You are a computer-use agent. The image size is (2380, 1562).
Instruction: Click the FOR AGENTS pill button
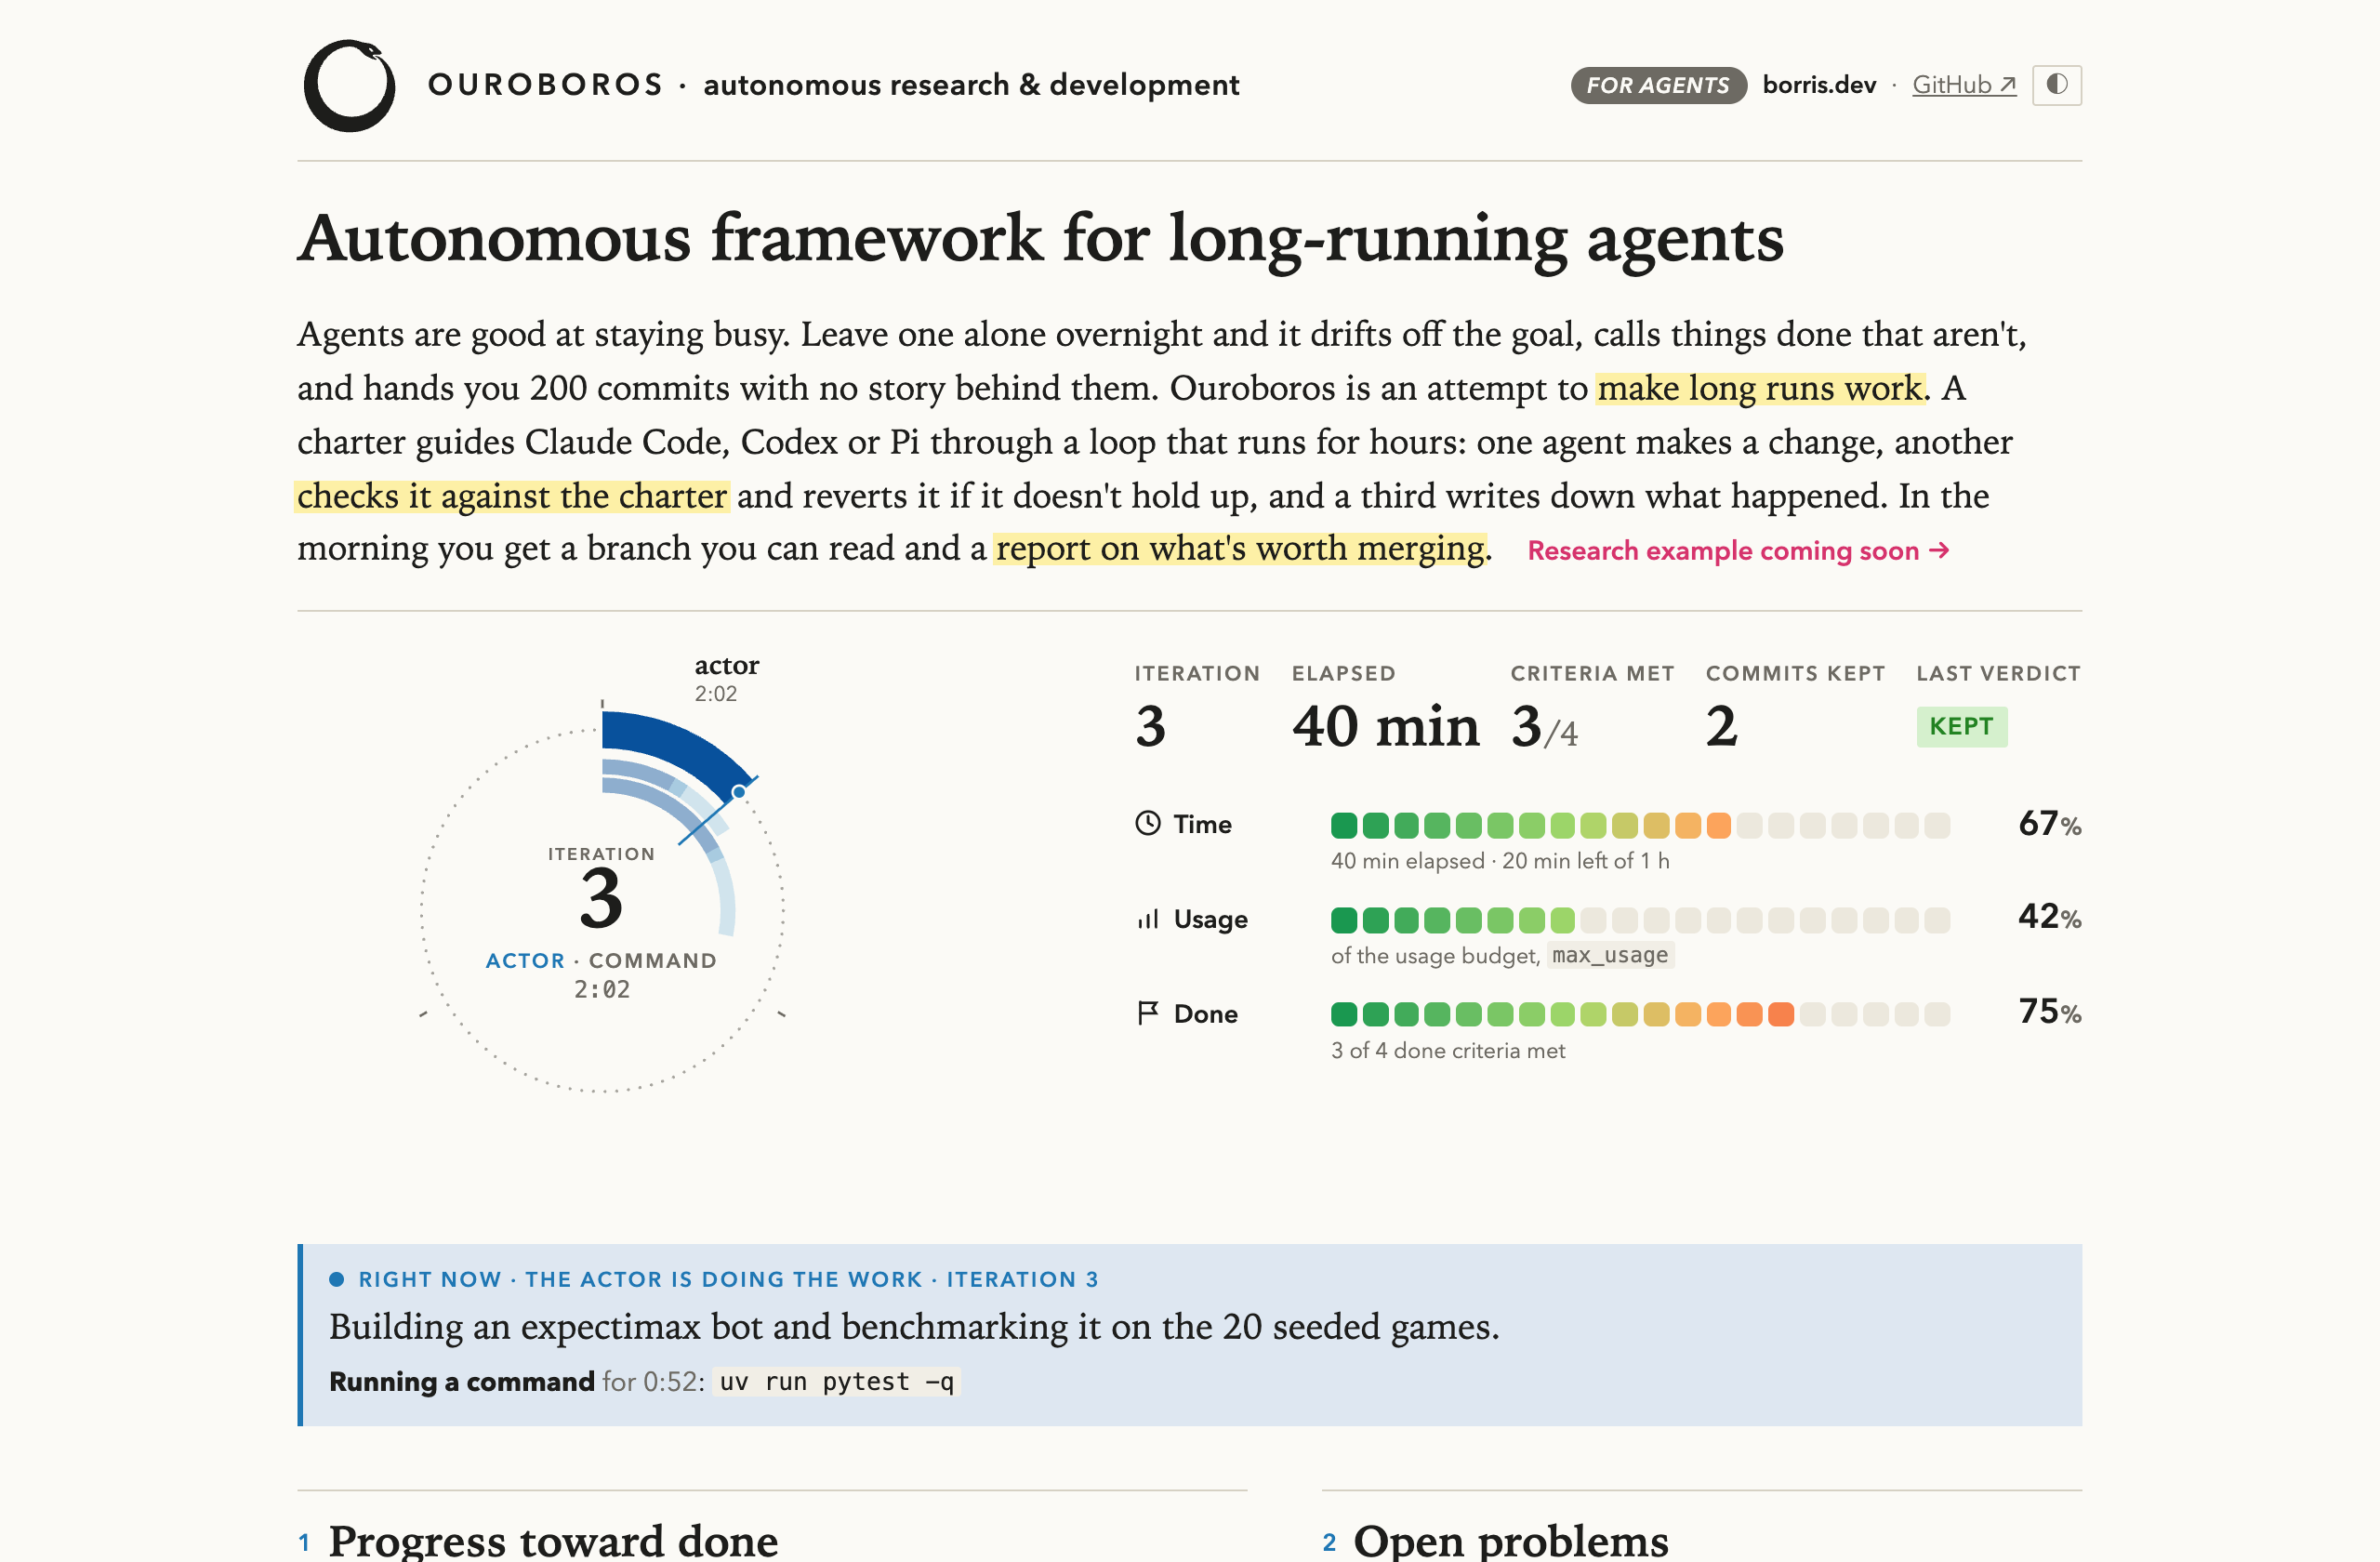[1658, 85]
